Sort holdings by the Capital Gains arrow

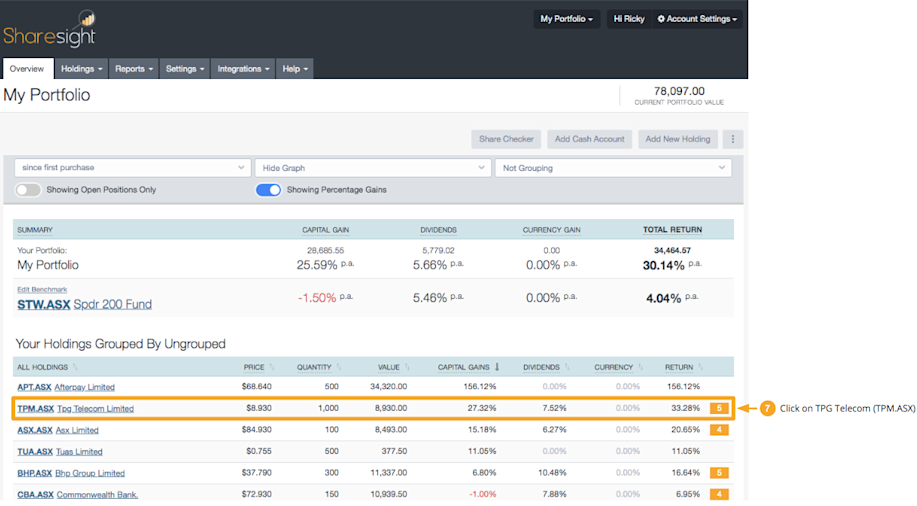(498, 367)
